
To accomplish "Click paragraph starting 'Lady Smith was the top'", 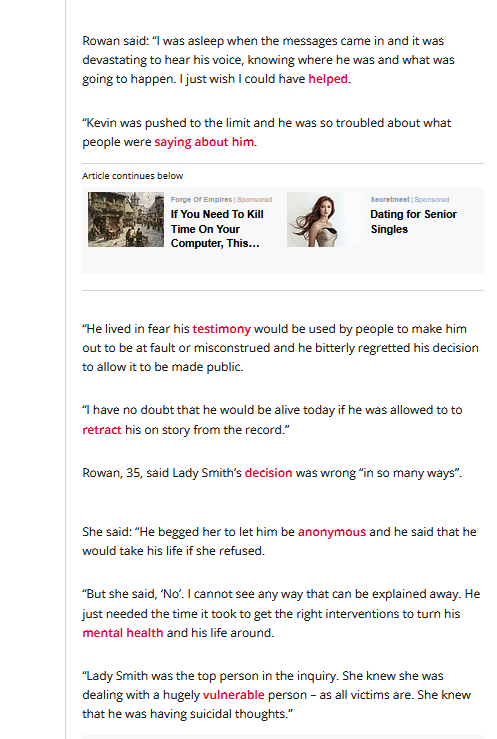I will point(277,695).
